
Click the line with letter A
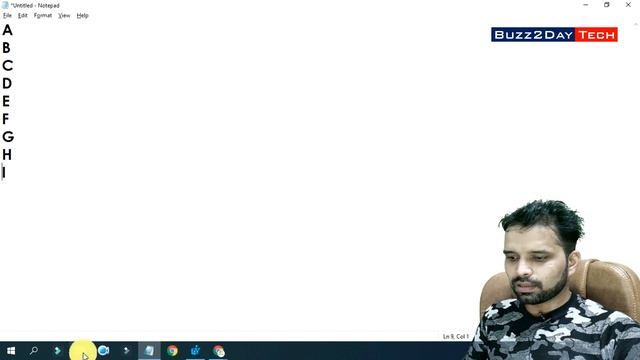click(7, 30)
